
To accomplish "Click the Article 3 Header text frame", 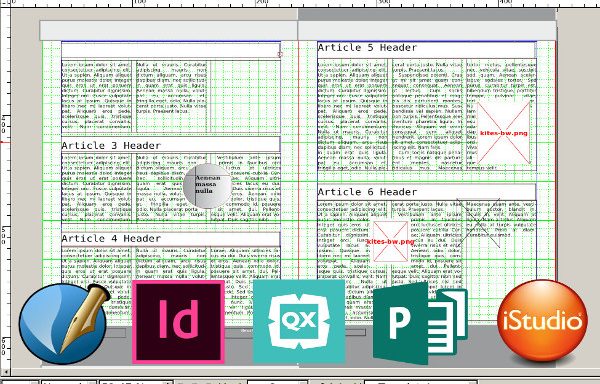I will [x=171, y=145].
